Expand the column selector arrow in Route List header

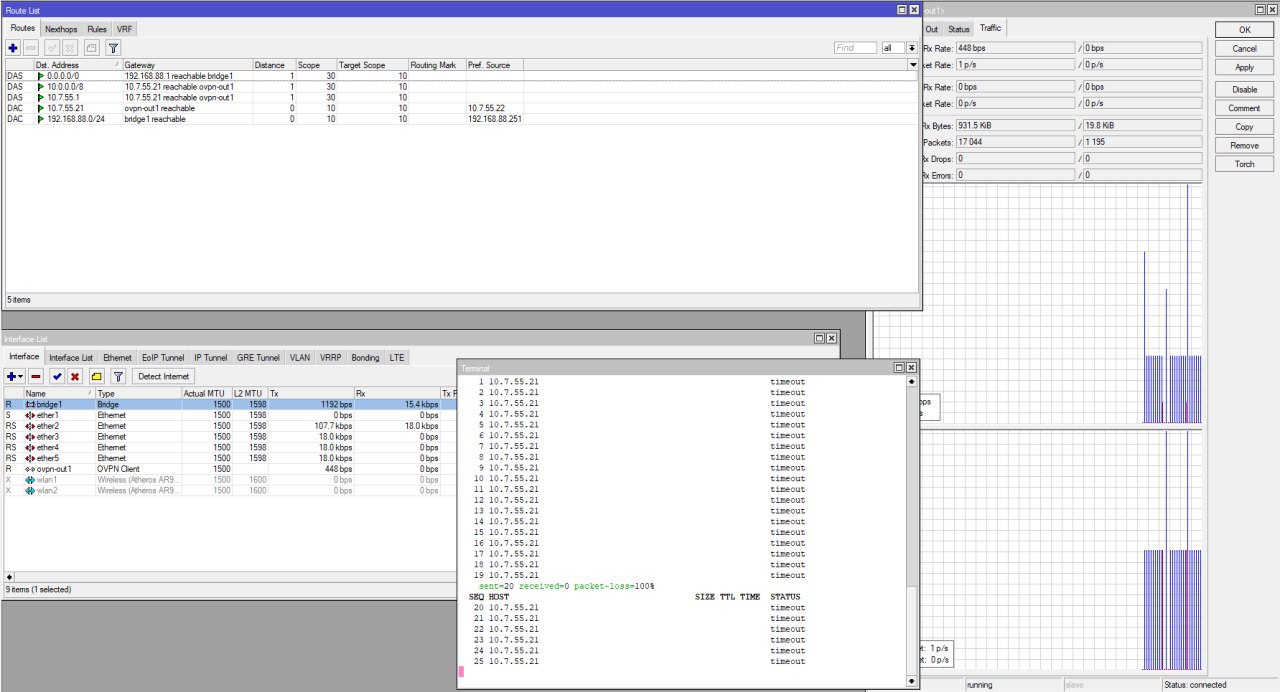click(913, 65)
